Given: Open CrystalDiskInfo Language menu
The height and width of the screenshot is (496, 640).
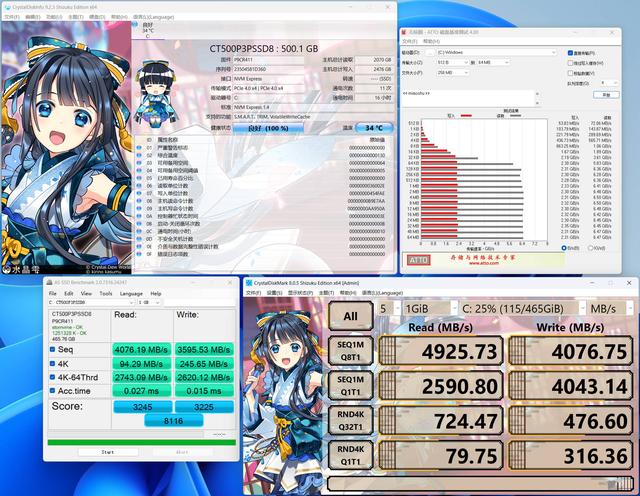Looking at the screenshot, I should 153,17.
